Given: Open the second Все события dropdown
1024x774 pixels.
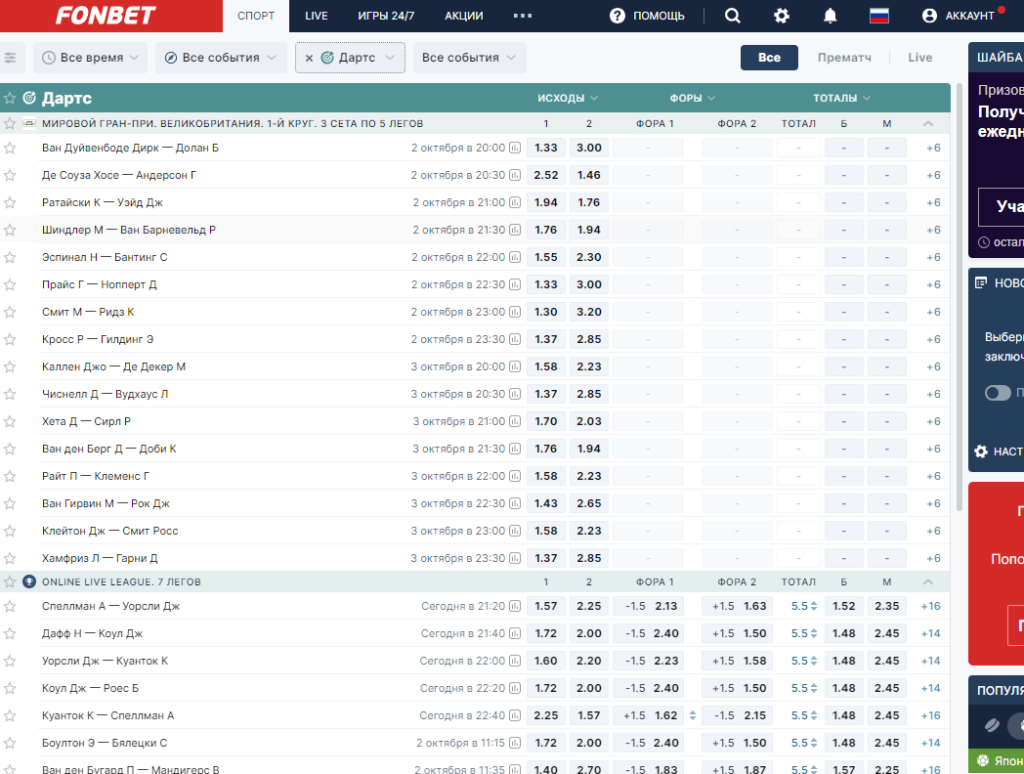Looking at the screenshot, I should coord(470,57).
